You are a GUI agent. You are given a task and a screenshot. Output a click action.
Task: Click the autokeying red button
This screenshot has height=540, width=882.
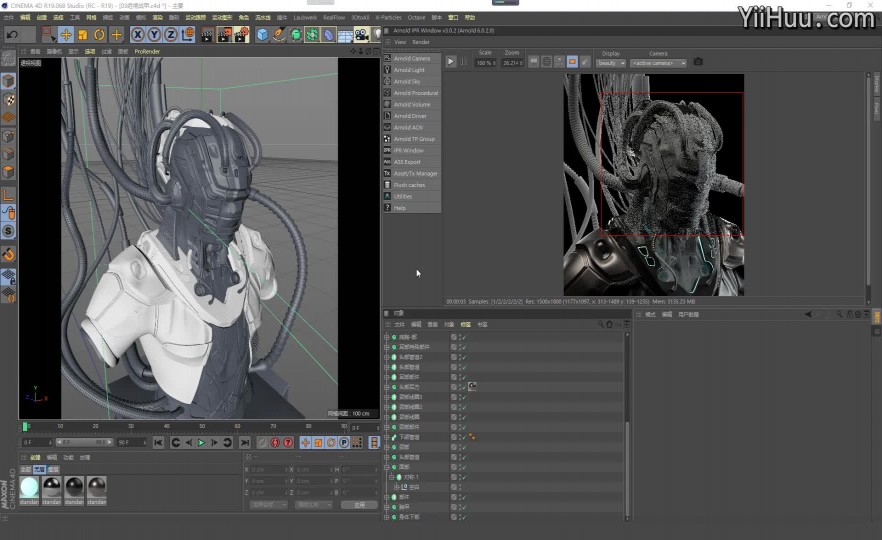[x=275, y=443]
